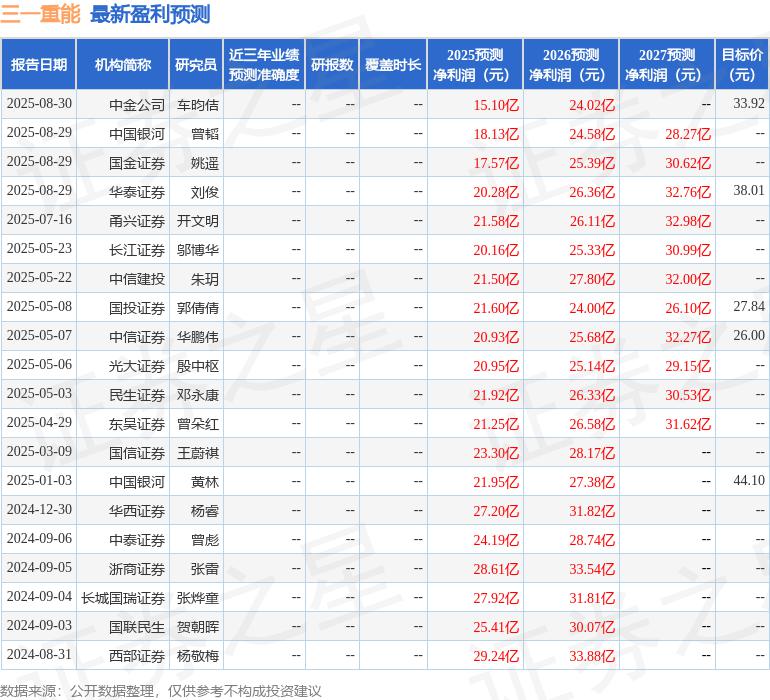Click the 33.54亿 forecast value
770x700 pixels.
[x=592, y=568]
